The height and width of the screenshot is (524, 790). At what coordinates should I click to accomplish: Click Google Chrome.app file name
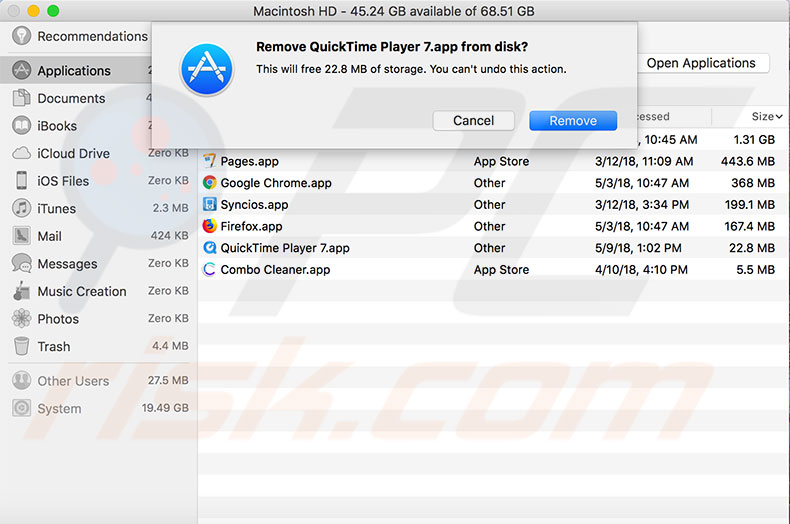click(x=276, y=183)
